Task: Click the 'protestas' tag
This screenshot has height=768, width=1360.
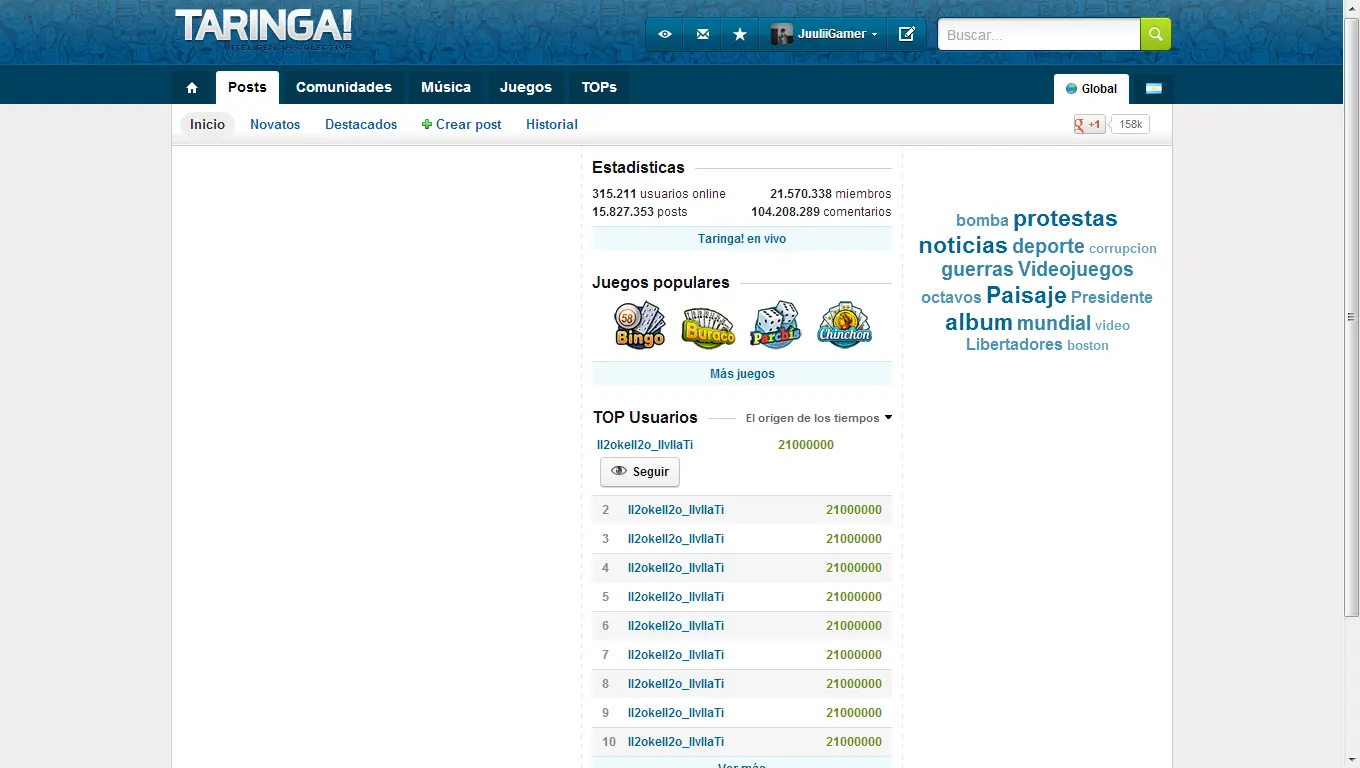Action: click(x=1065, y=219)
